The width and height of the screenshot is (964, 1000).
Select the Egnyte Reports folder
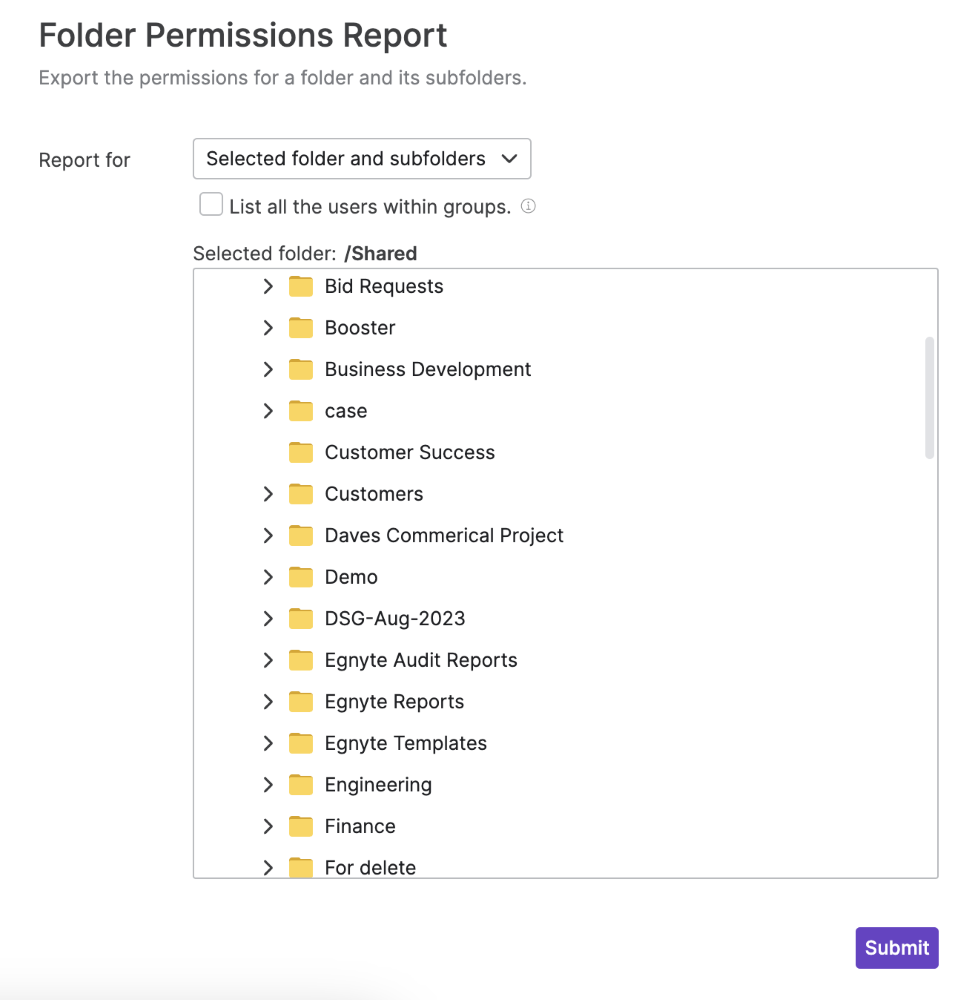coord(394,702)
